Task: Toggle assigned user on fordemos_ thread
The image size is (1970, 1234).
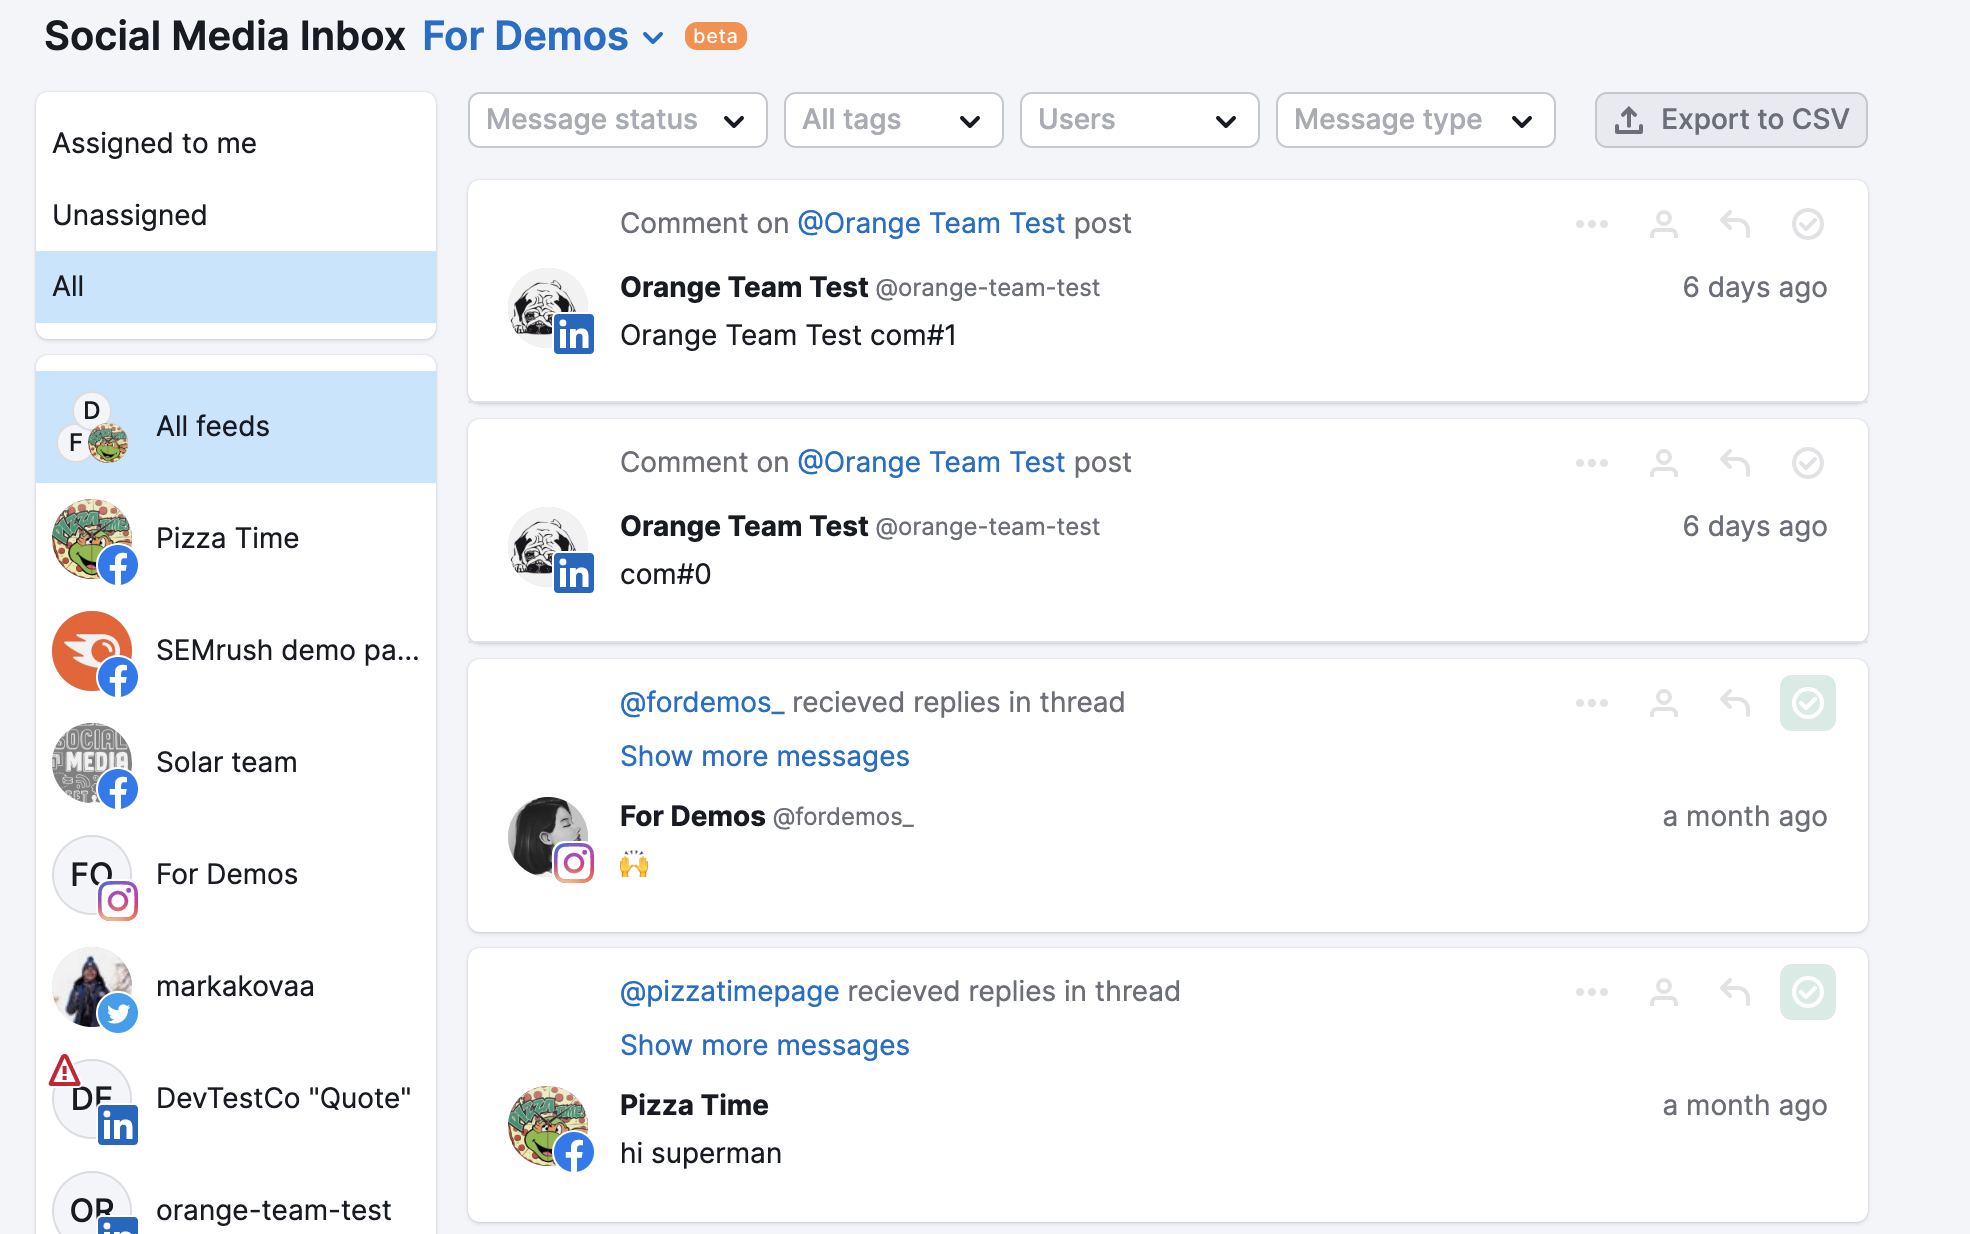Action: point(1662,701)
